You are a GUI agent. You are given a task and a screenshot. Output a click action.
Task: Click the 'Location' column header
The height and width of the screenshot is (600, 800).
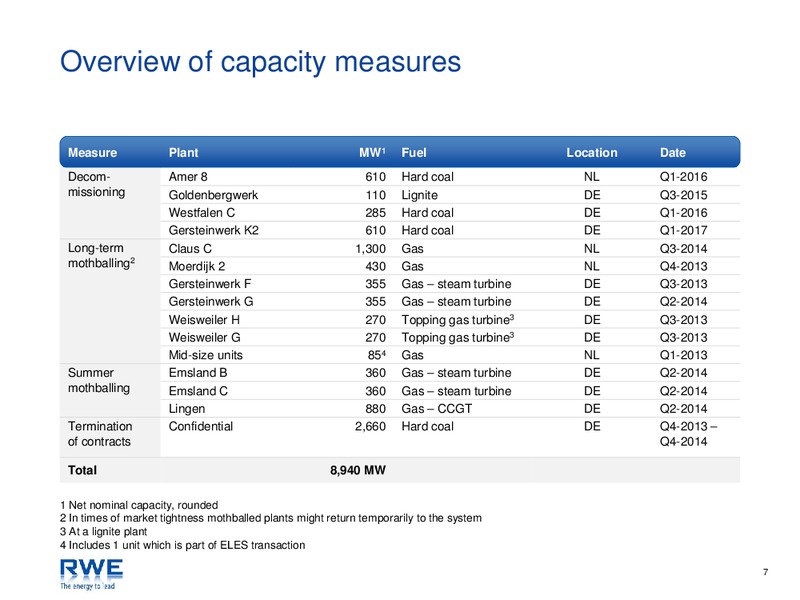click(592, 153)
